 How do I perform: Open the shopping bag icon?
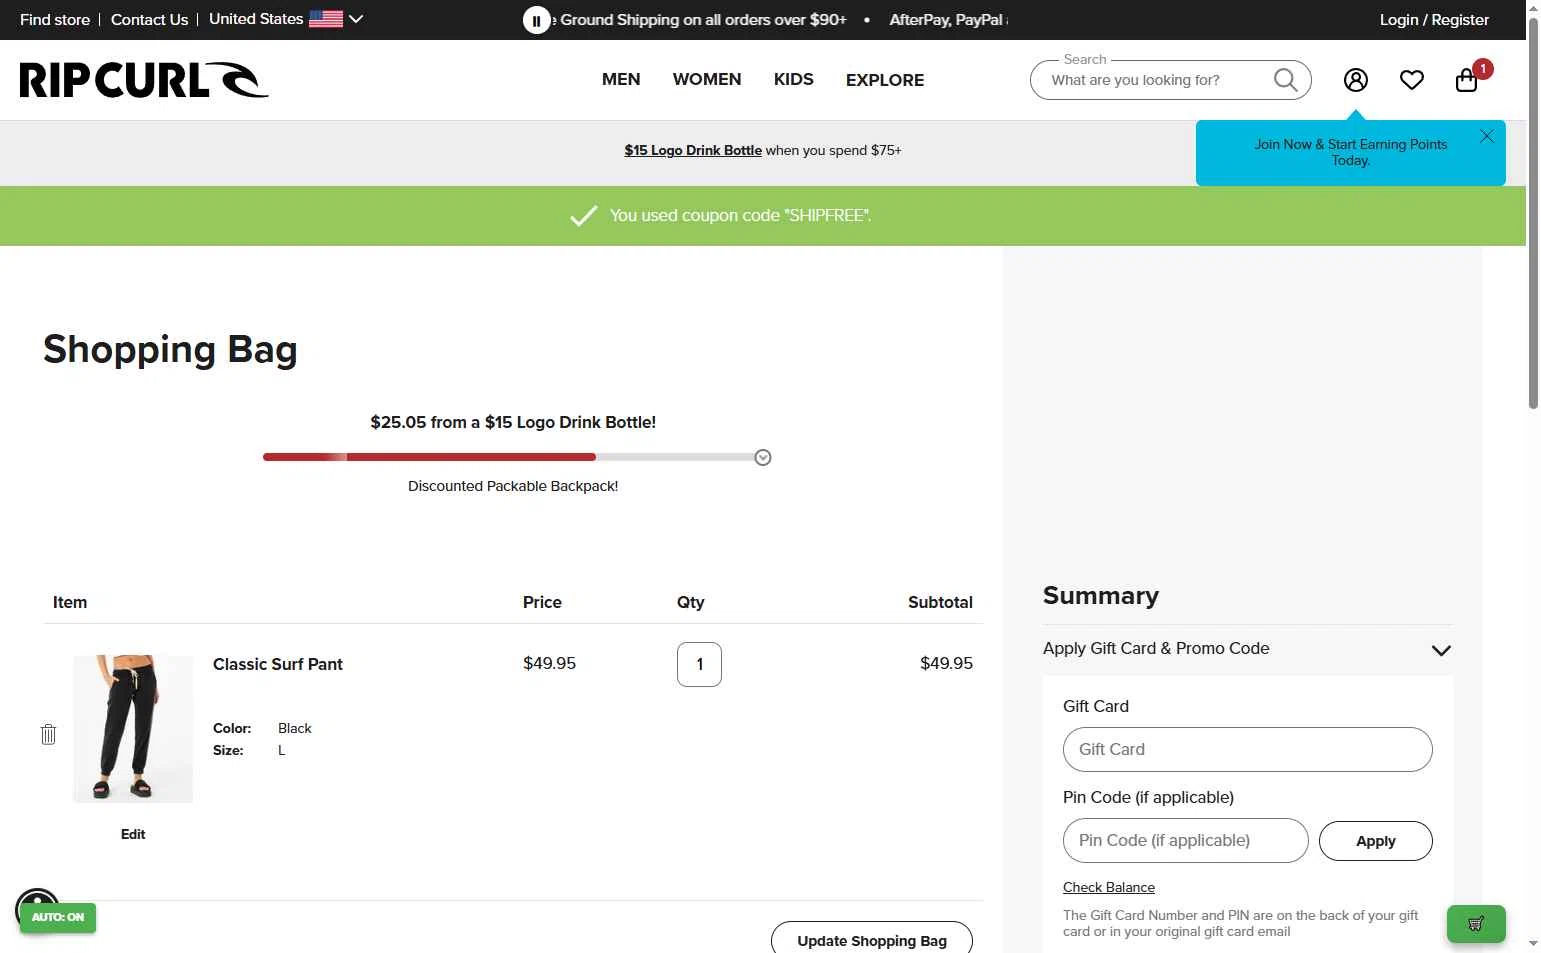coord(1467,80)
